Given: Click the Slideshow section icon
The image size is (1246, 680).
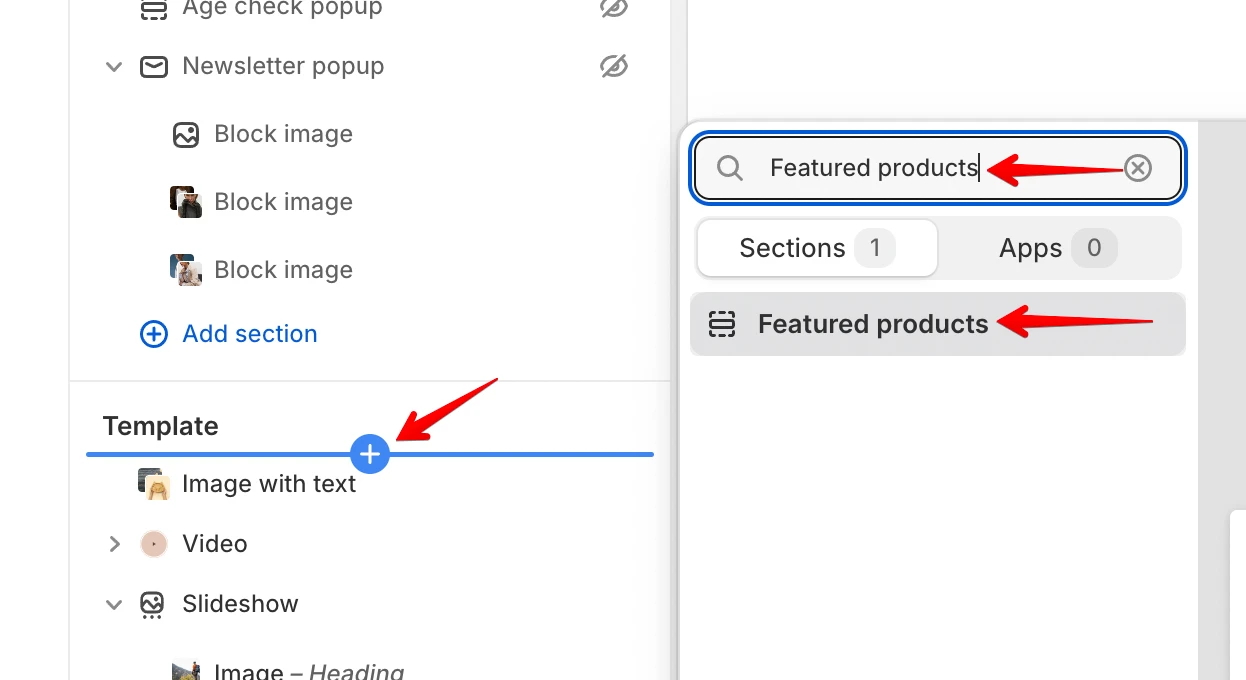Looking at the screenshot, I should (152, 604).
